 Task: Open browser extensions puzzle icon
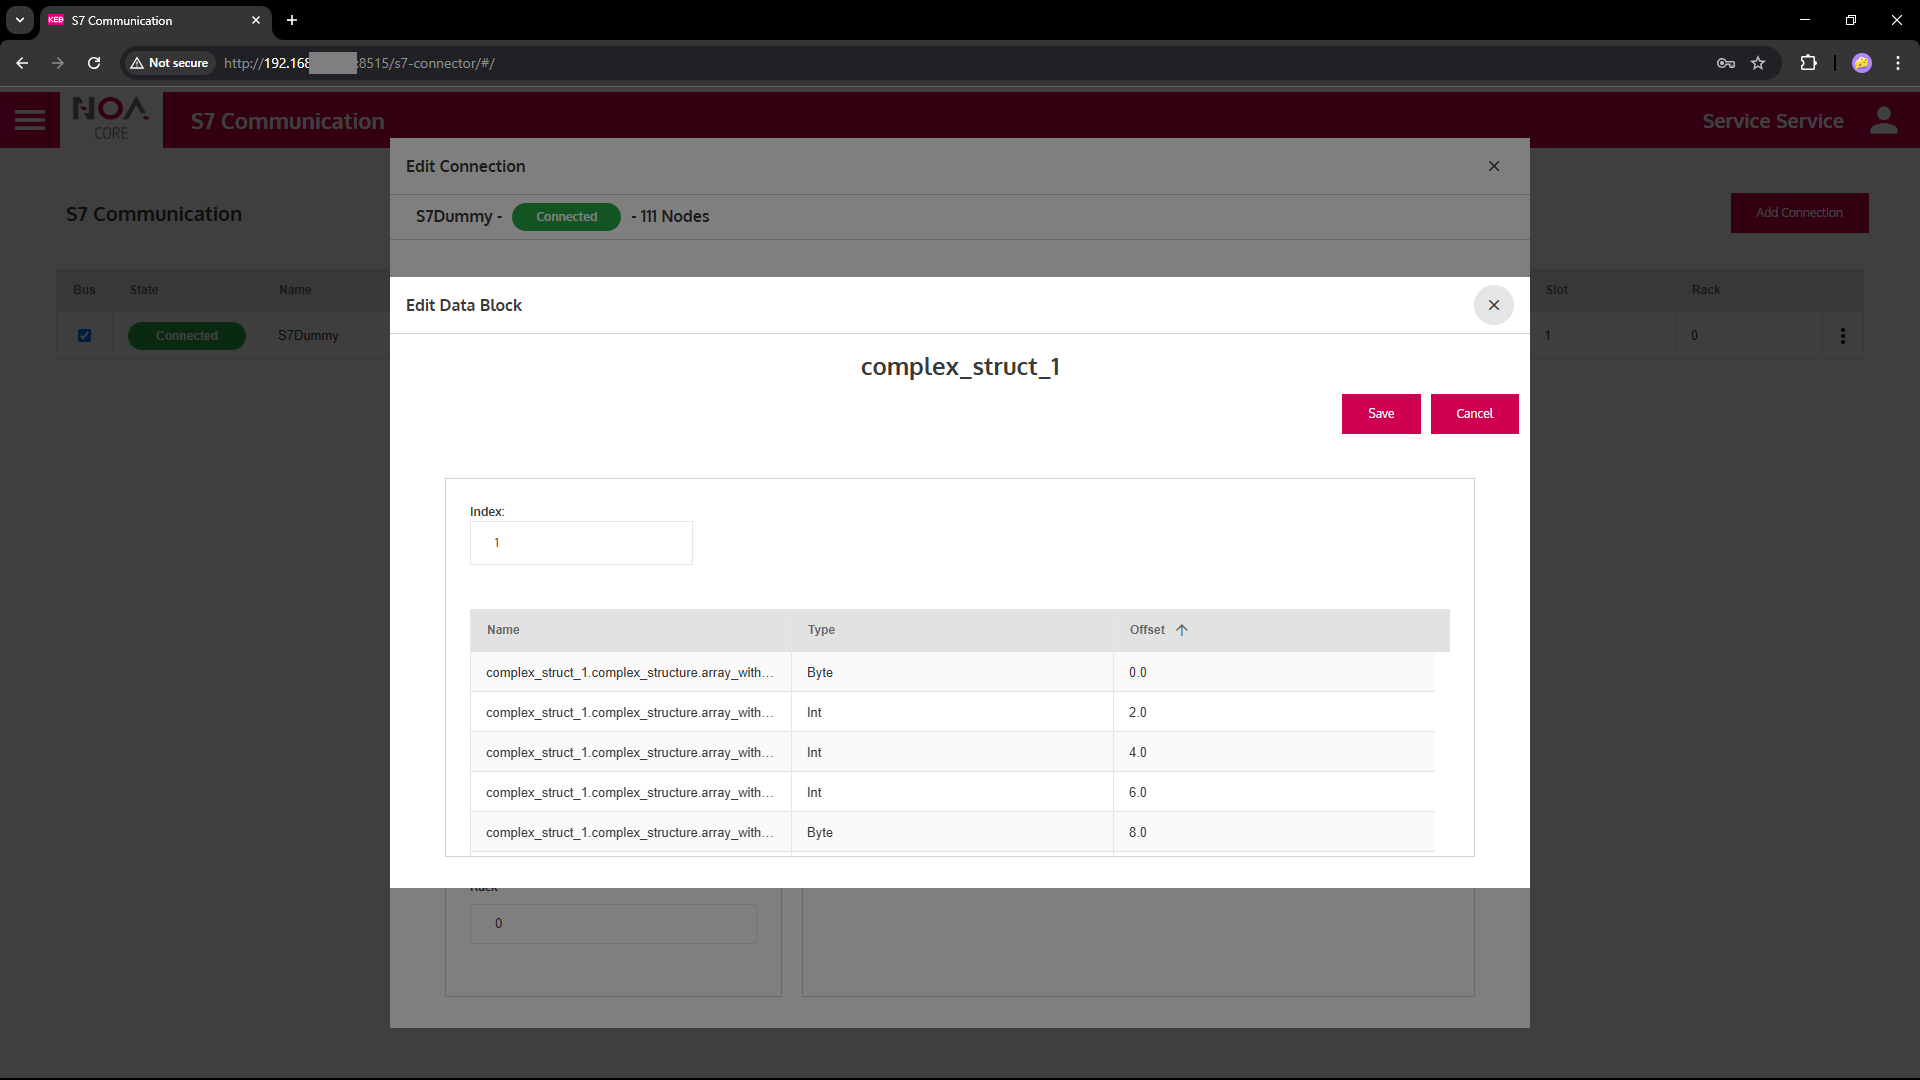click(1808, 63)
